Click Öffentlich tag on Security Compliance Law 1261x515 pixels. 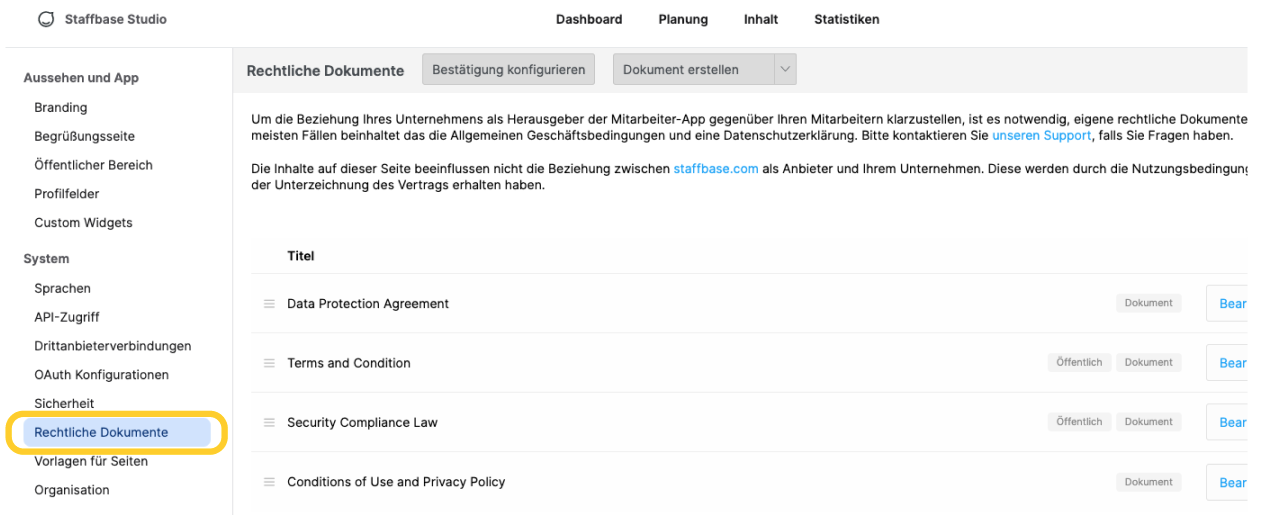[1079, 421]
